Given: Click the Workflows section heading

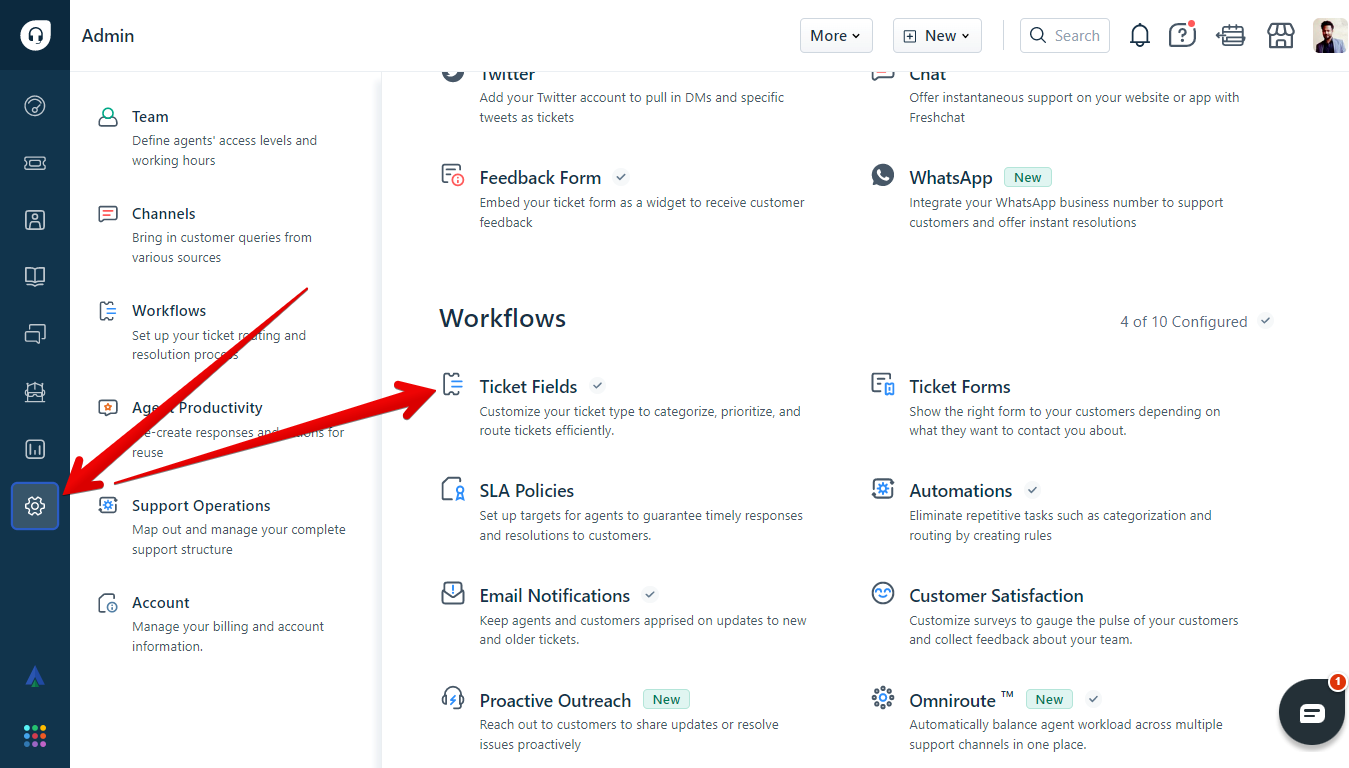Looking at the screenshot, I should (x=503, y=318).
